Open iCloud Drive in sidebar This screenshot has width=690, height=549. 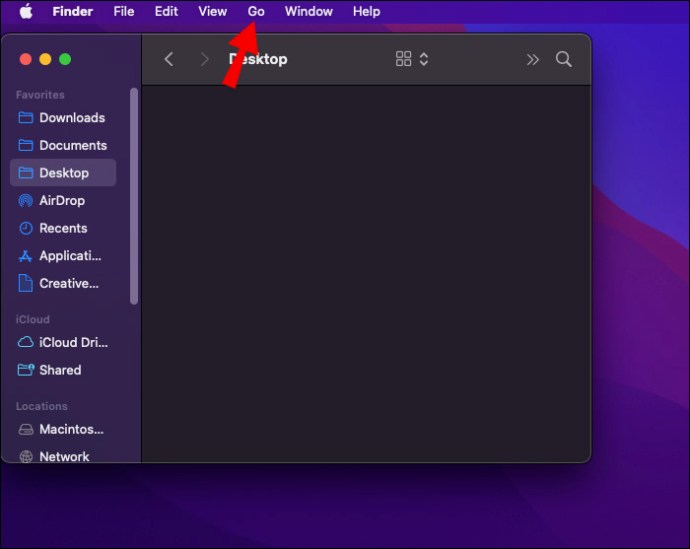click(63, 342)
